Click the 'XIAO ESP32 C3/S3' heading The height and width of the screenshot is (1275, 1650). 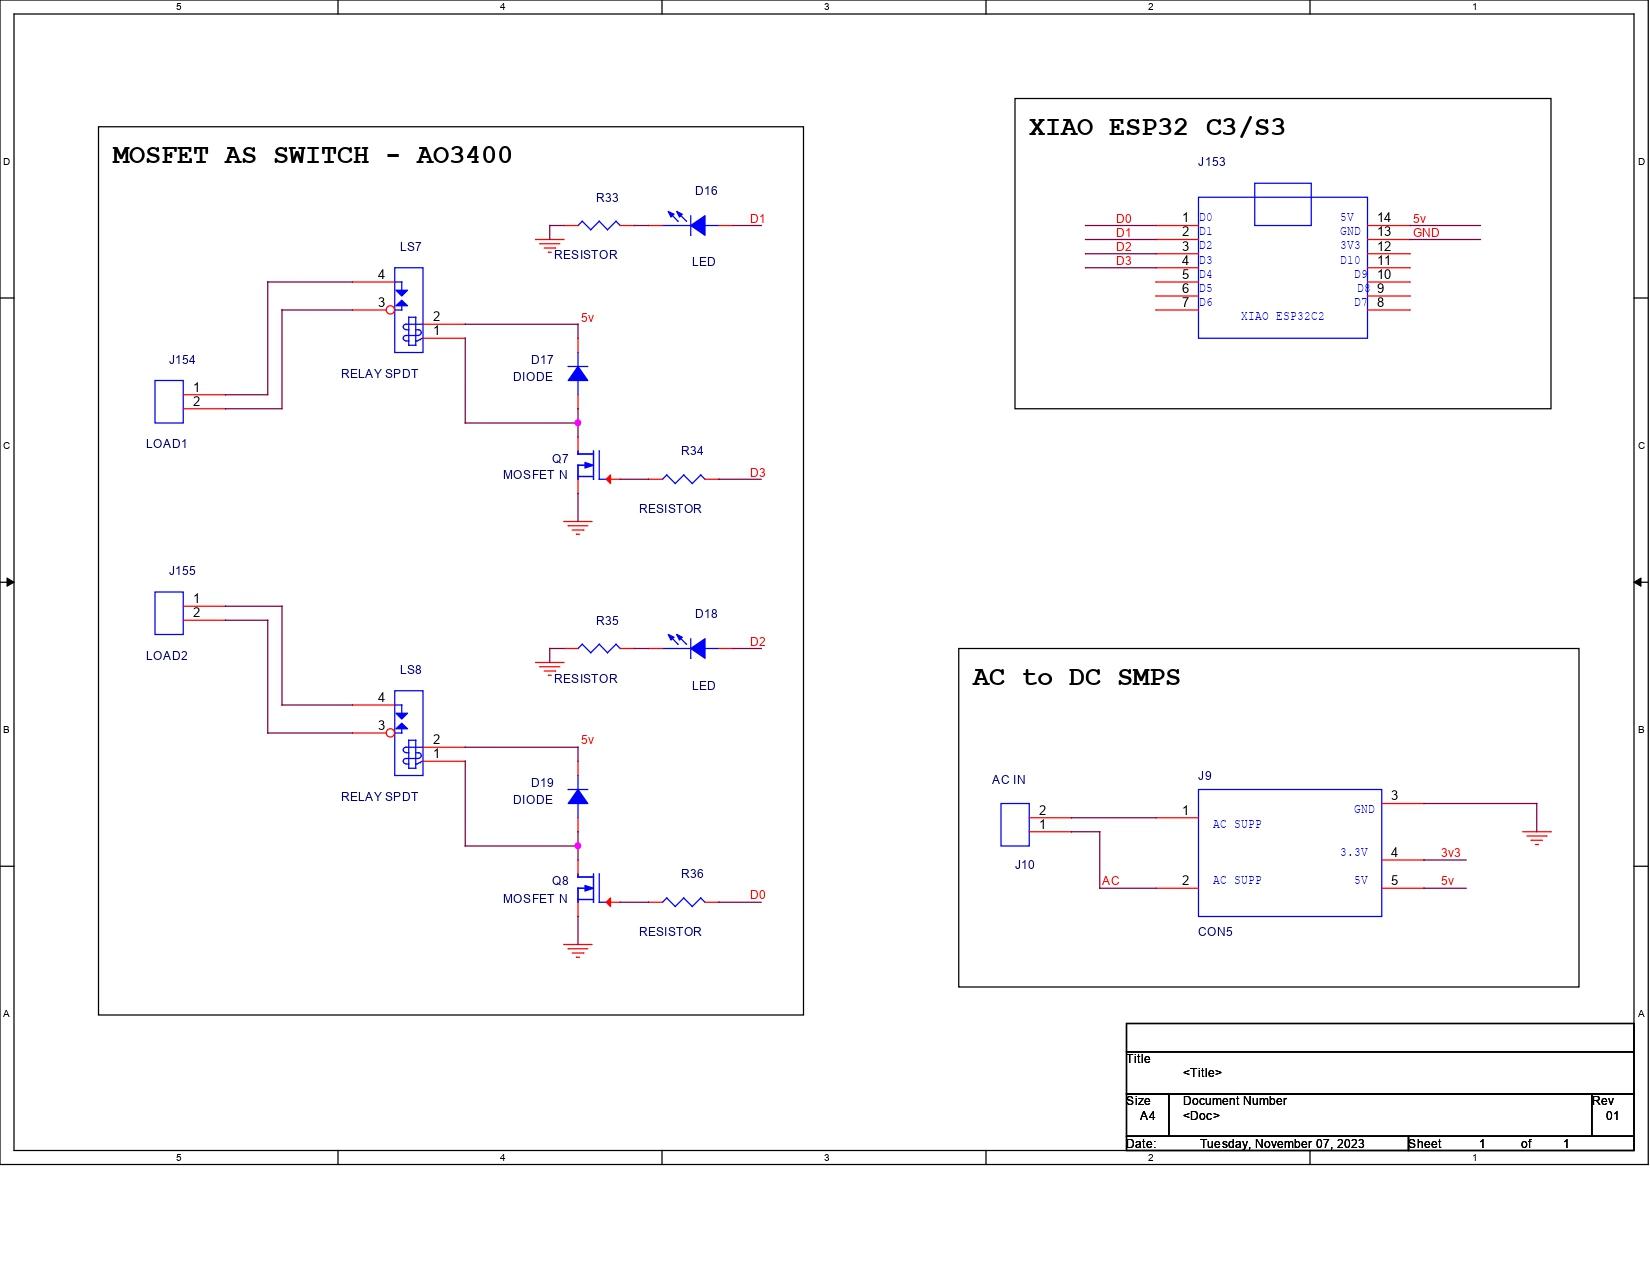(1157, 127)
